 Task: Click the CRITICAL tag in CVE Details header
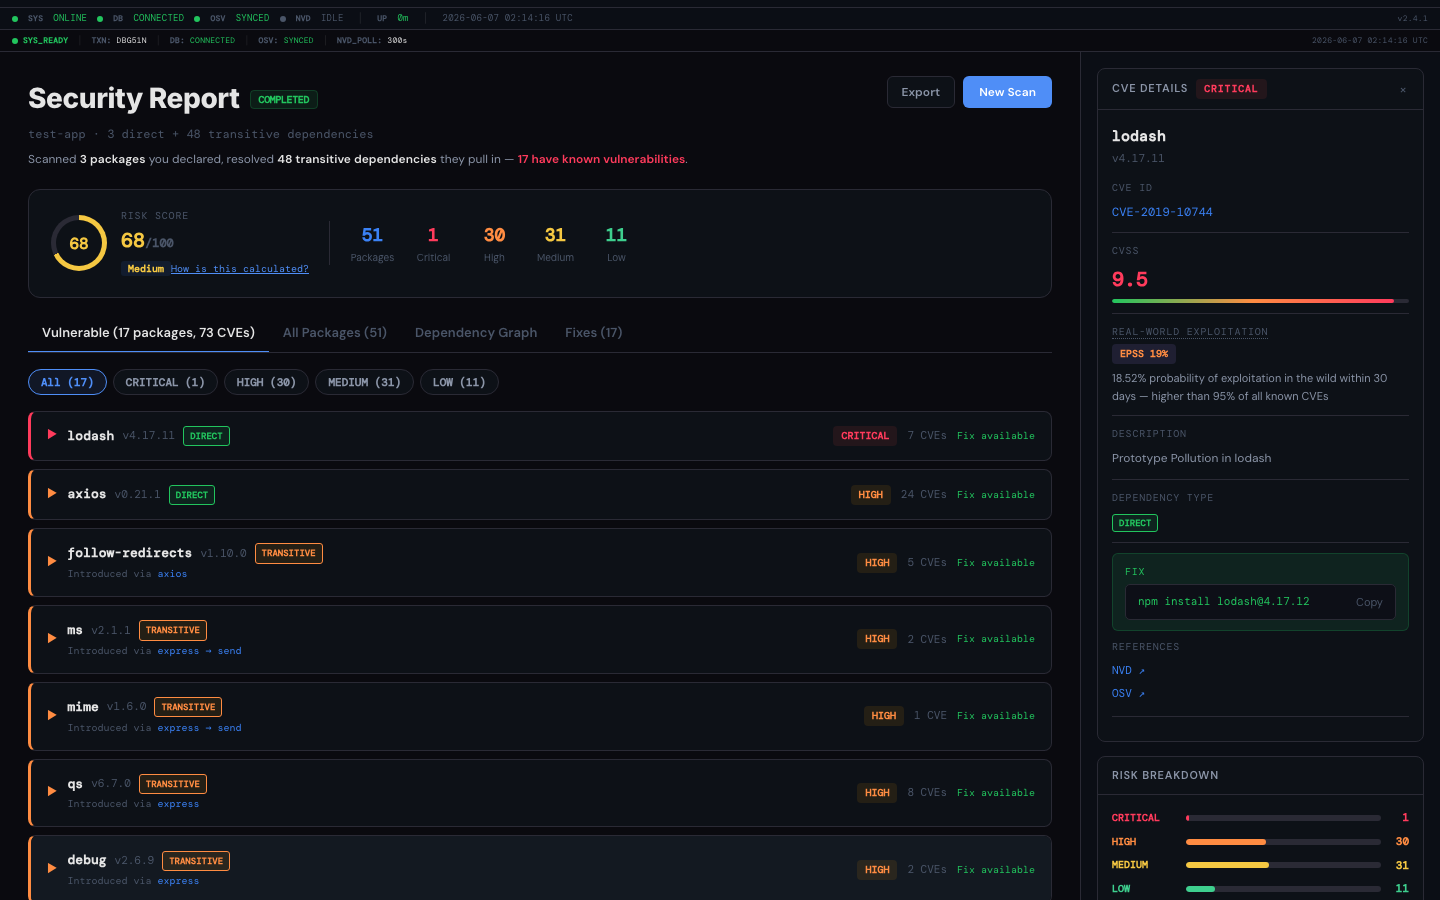tap(1231, 89)
